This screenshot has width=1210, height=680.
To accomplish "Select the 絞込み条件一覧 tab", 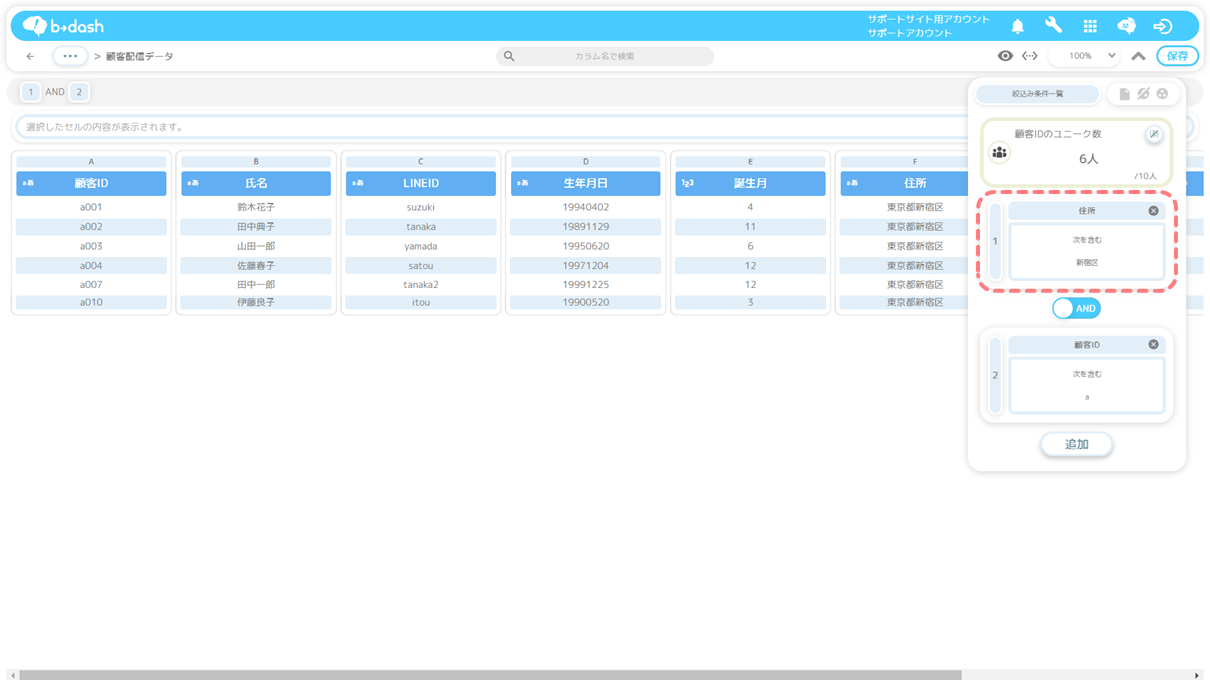I will (1037, 94).
